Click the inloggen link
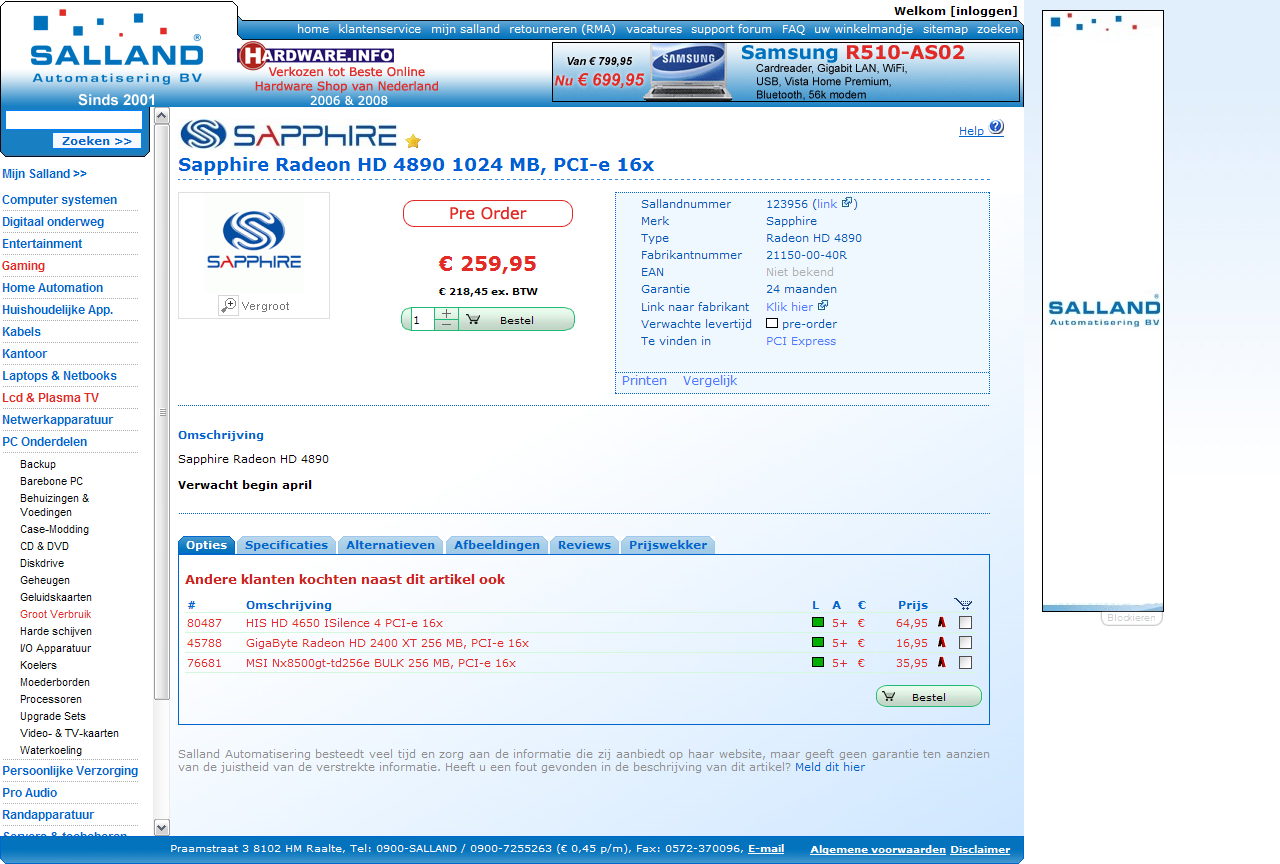Viewport: 1280px width, 864px height. [x=984, y=11]
